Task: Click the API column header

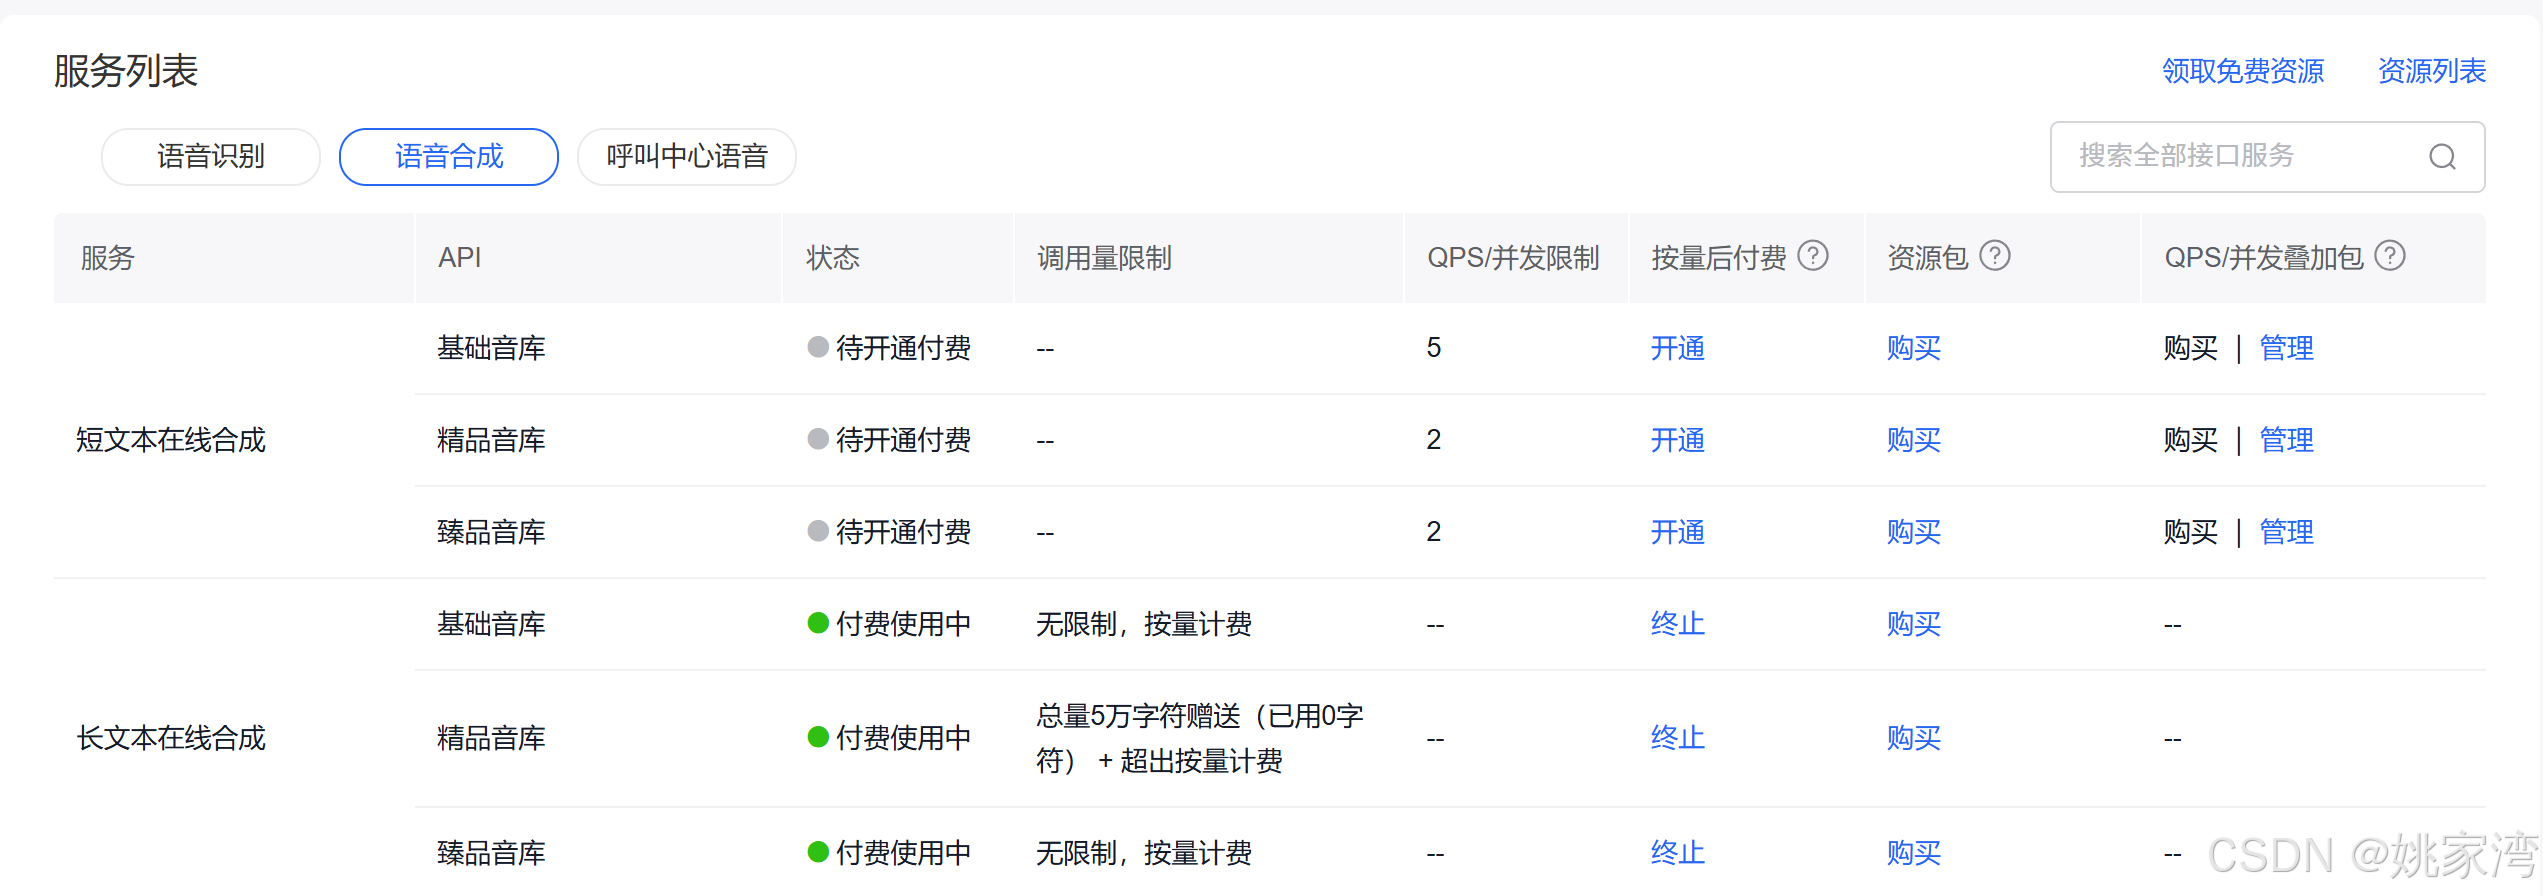Action: pos(460,258)
